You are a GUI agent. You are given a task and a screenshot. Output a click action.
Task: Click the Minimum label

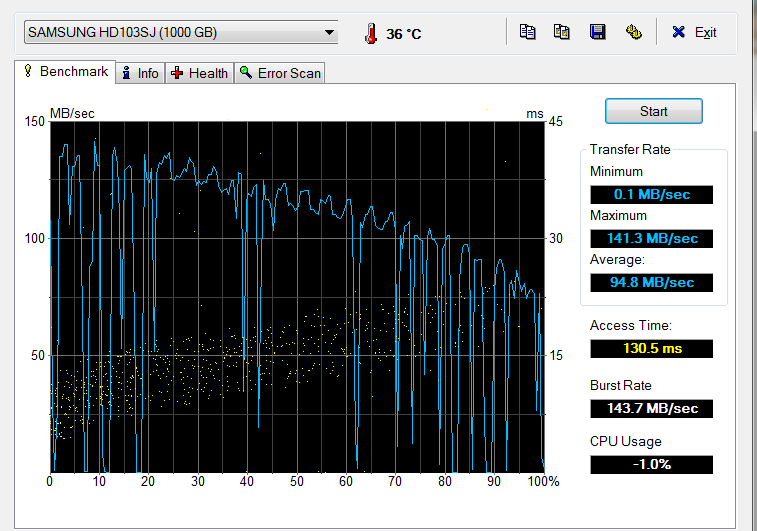pos(616,172)
